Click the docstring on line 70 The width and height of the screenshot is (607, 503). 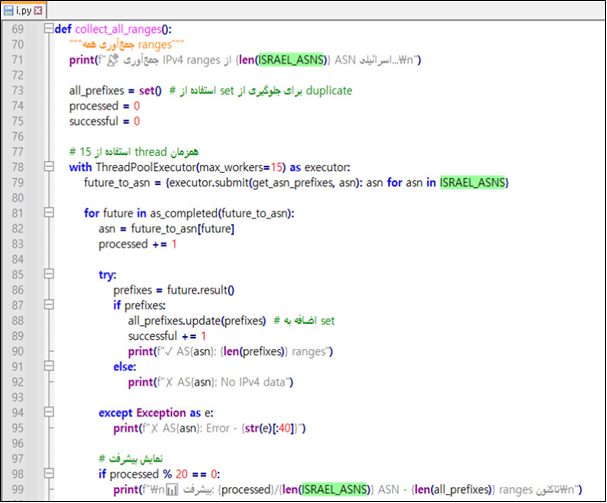click(127, 45)
